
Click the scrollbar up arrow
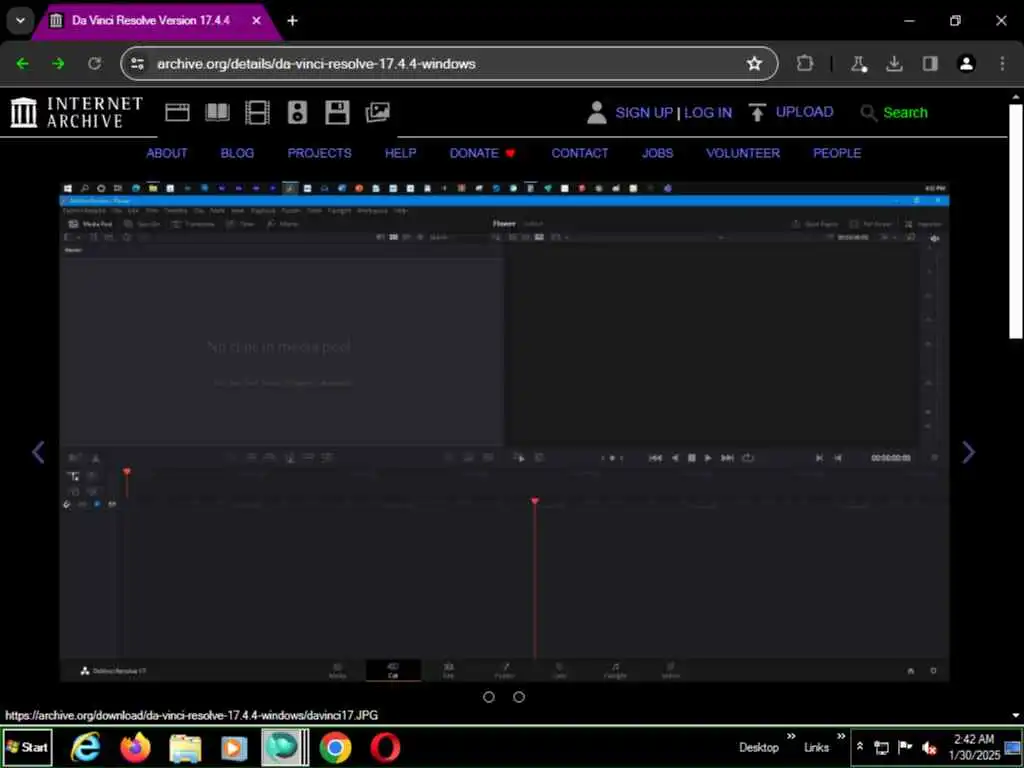(x=1016, y=97)
